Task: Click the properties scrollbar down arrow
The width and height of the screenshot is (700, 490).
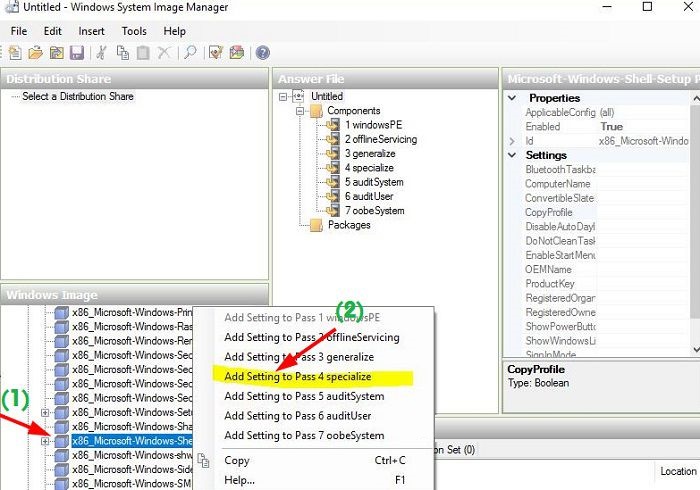Action: pyautogui.click(x=696, y=349)
